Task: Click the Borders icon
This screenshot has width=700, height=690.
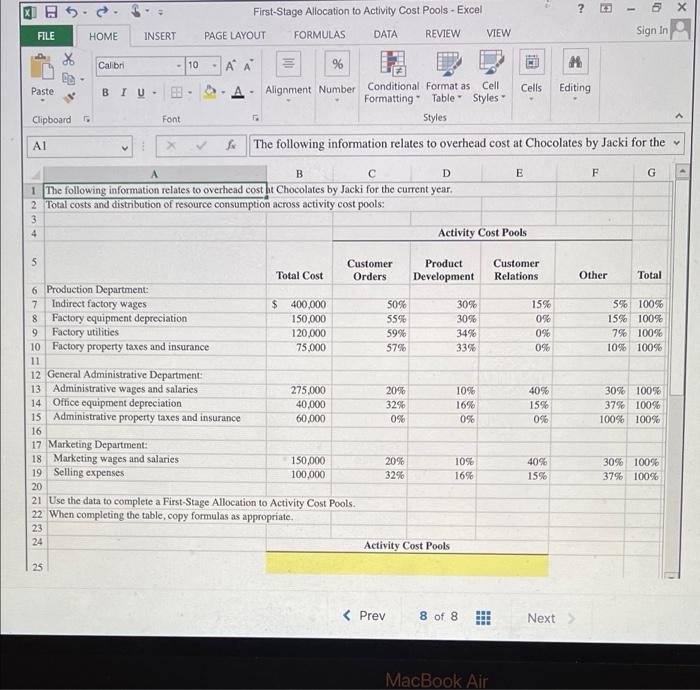Action: coord(176,92)
